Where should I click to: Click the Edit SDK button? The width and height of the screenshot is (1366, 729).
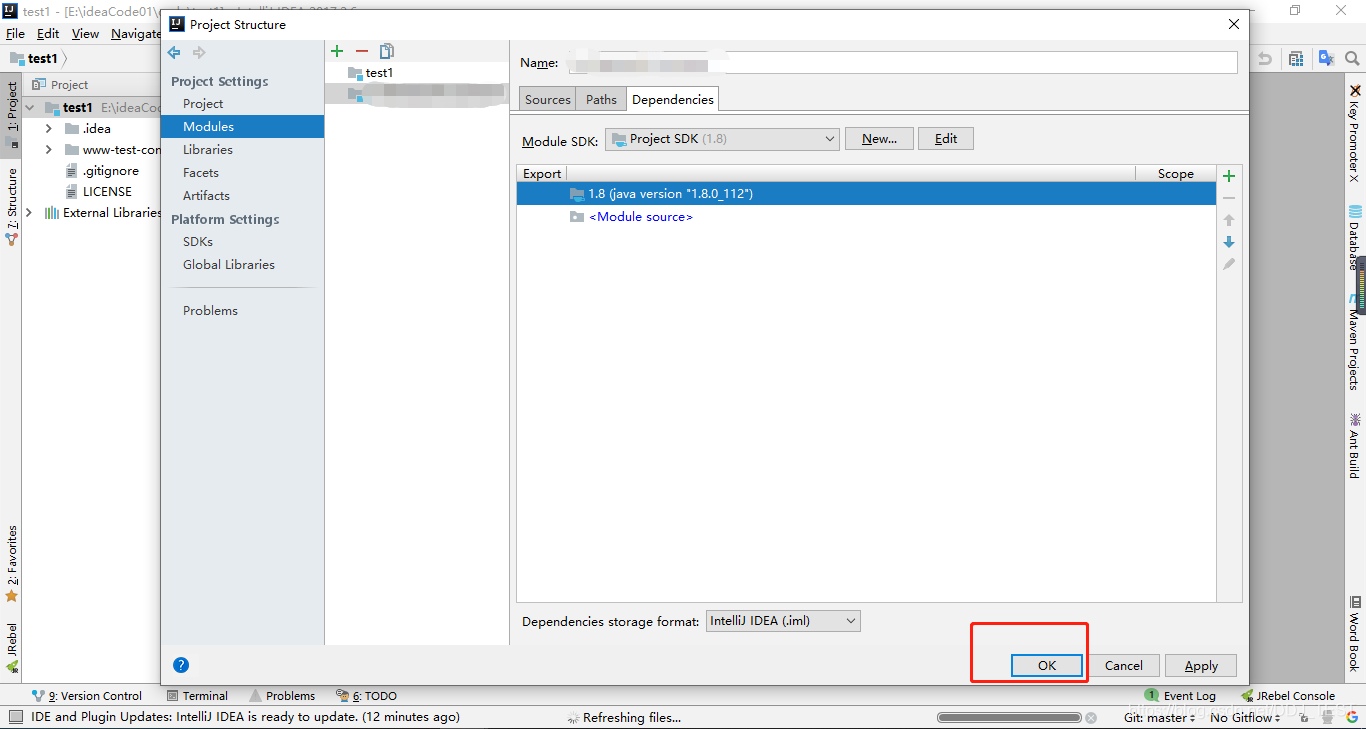(946, 139)
